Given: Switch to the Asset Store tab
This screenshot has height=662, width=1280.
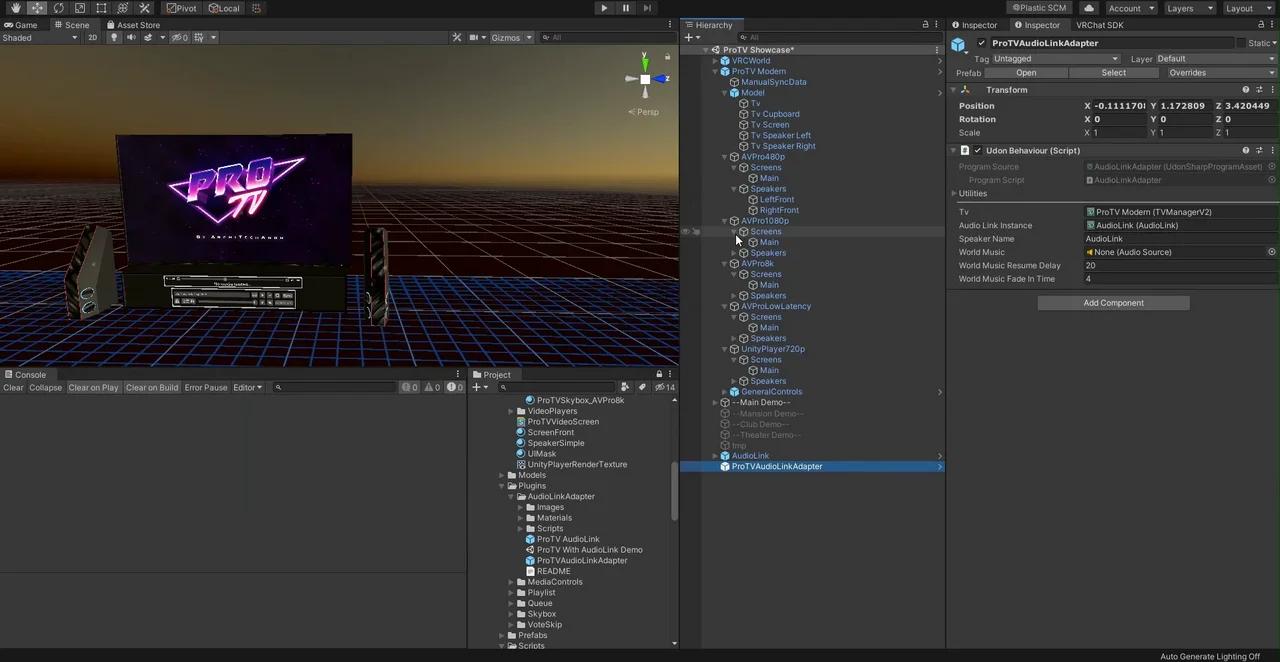Looking at the screenshot, I should click(133, 25).
